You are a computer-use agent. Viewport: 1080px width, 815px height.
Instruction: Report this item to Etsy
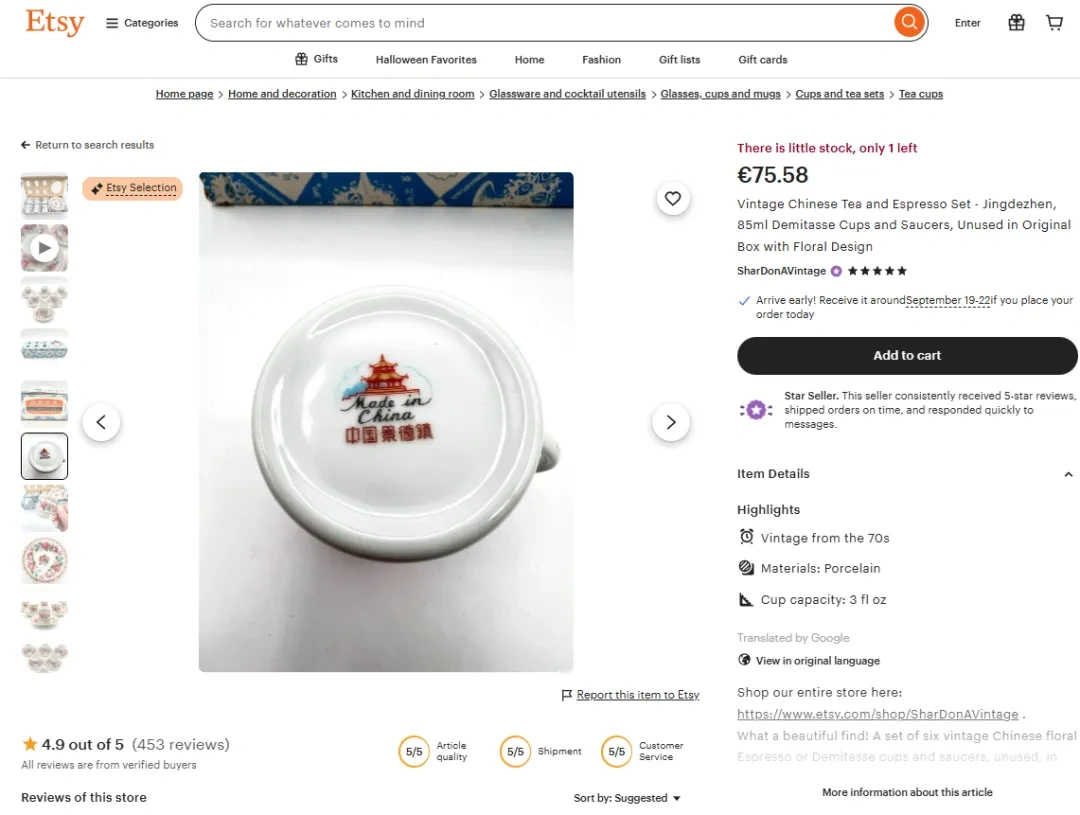[x=637, y=695]
